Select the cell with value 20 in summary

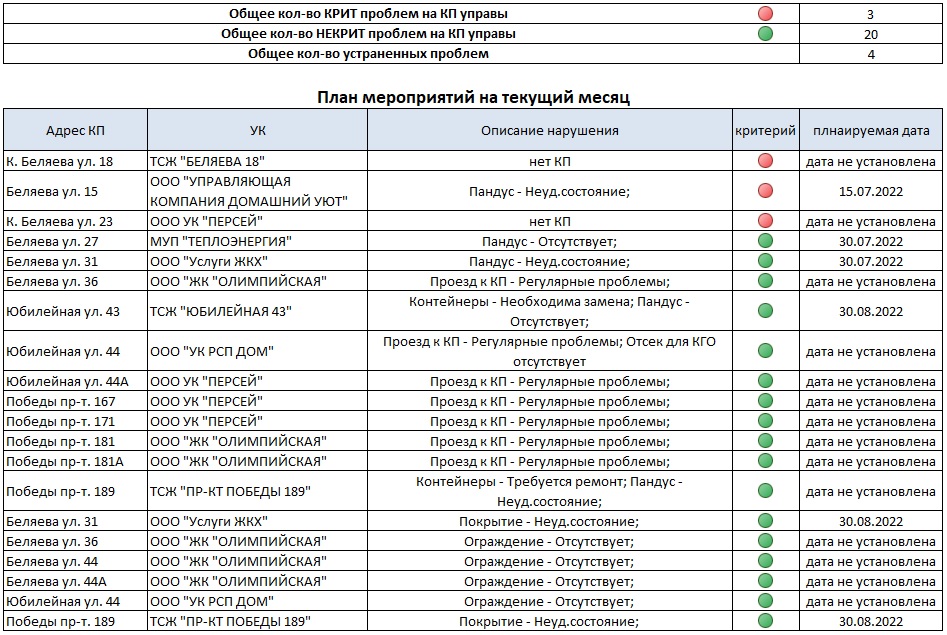point(871,34)
